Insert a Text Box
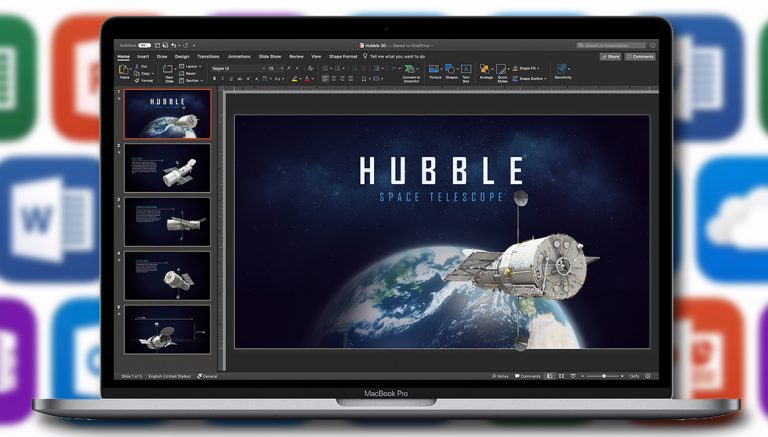 click(x=466, y=73)
